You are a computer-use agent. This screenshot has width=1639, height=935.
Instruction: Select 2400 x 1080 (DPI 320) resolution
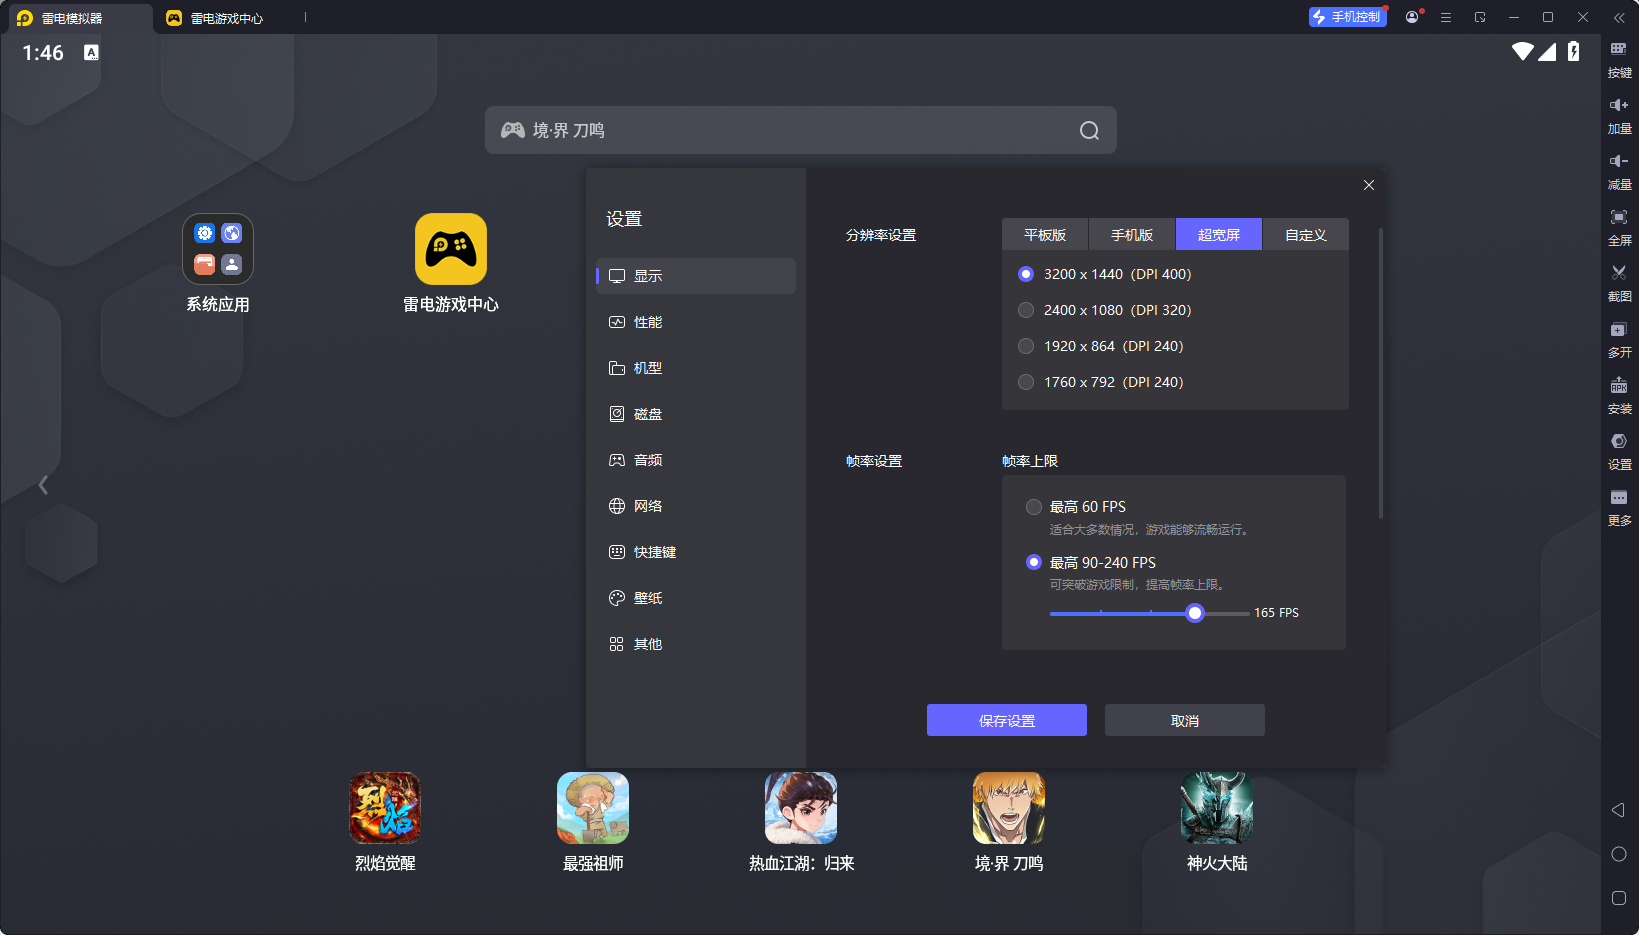(1026, 310)
